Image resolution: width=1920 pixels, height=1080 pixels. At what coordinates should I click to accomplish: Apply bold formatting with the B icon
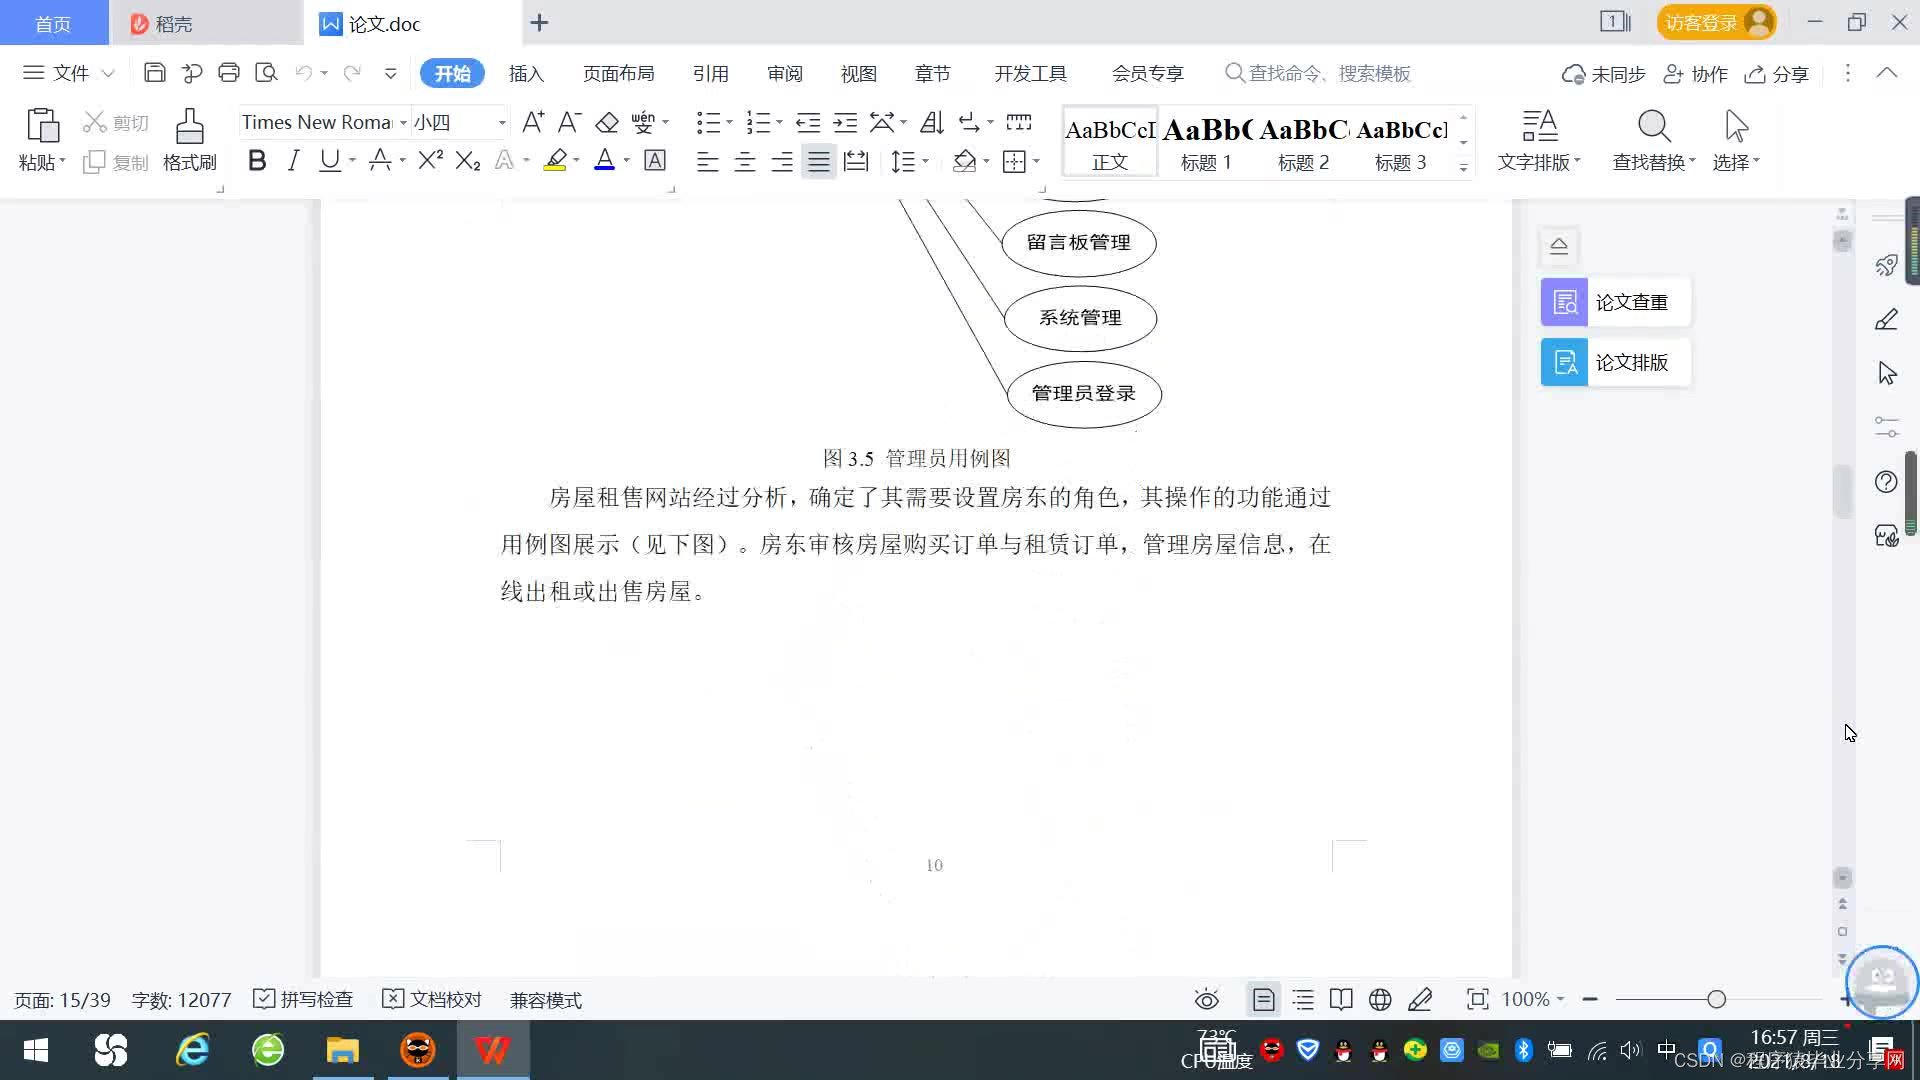point(257,161)
